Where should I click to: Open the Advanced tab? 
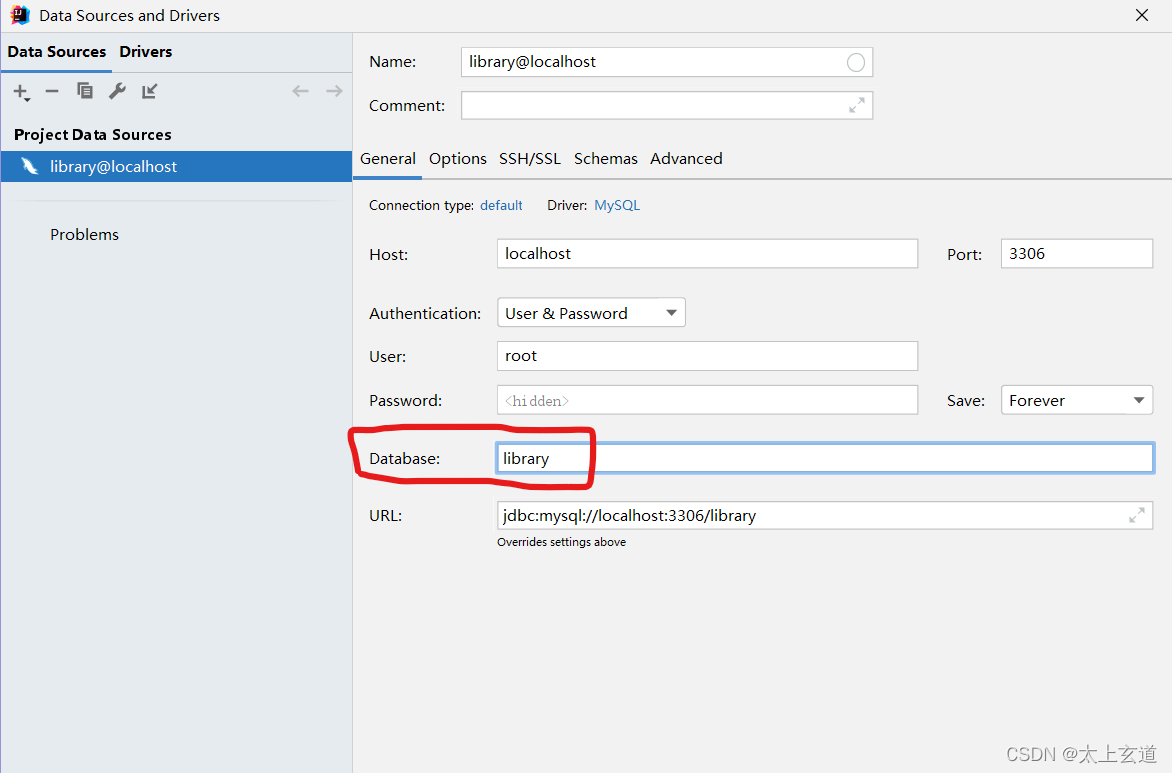pyautogui.click(x=686, y=158)
